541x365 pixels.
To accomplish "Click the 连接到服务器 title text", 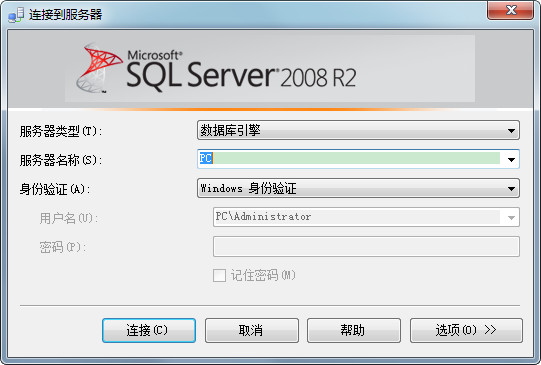I will click(x=66, y=14).
